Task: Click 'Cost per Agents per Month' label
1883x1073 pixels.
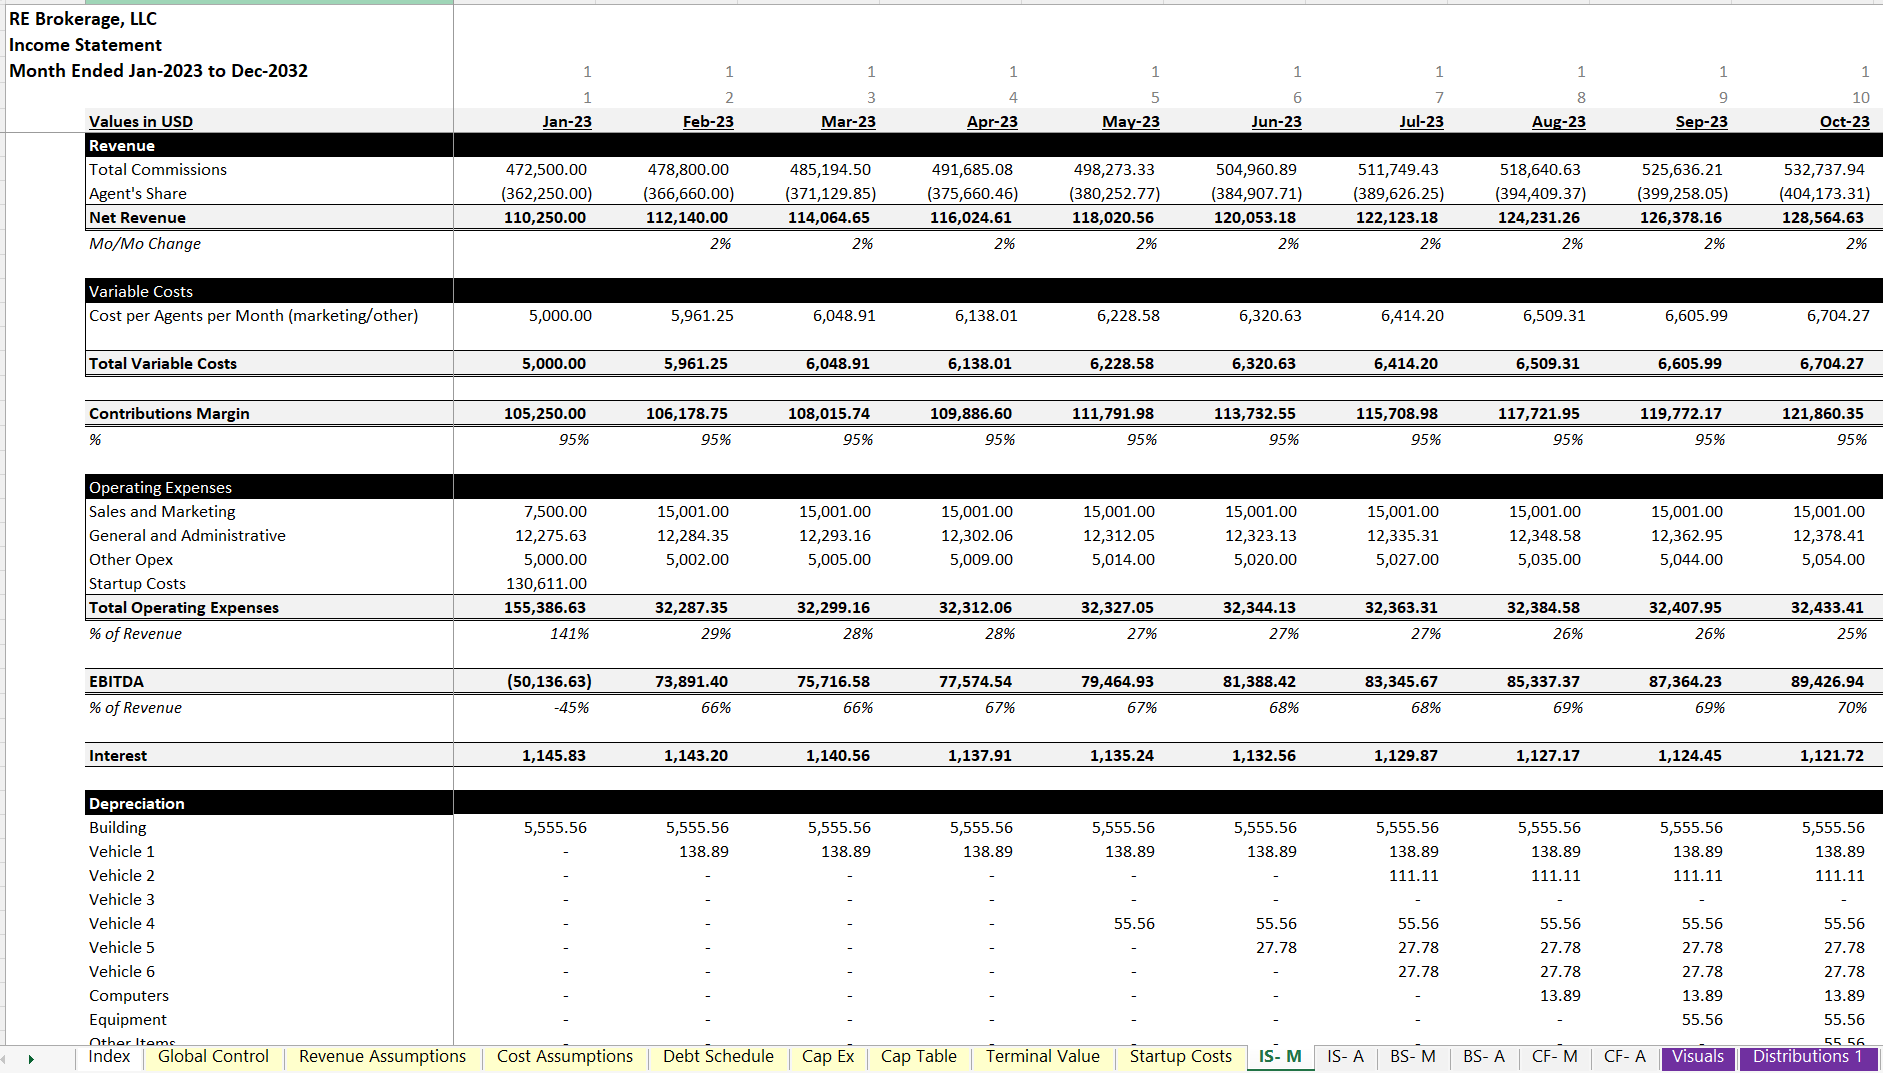Action: pyautogui.click(x=253, y=315)
